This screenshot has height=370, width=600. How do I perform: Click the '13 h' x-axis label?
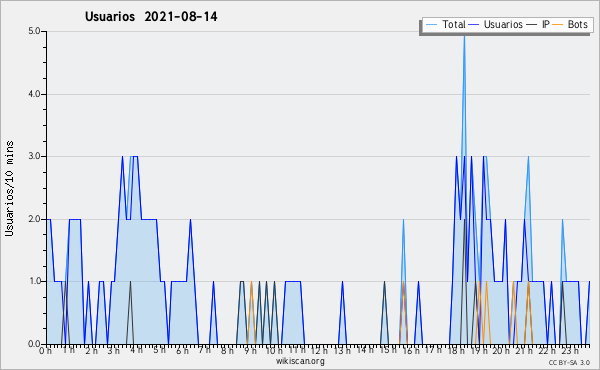pyautogui.click(x=341, y=351)
